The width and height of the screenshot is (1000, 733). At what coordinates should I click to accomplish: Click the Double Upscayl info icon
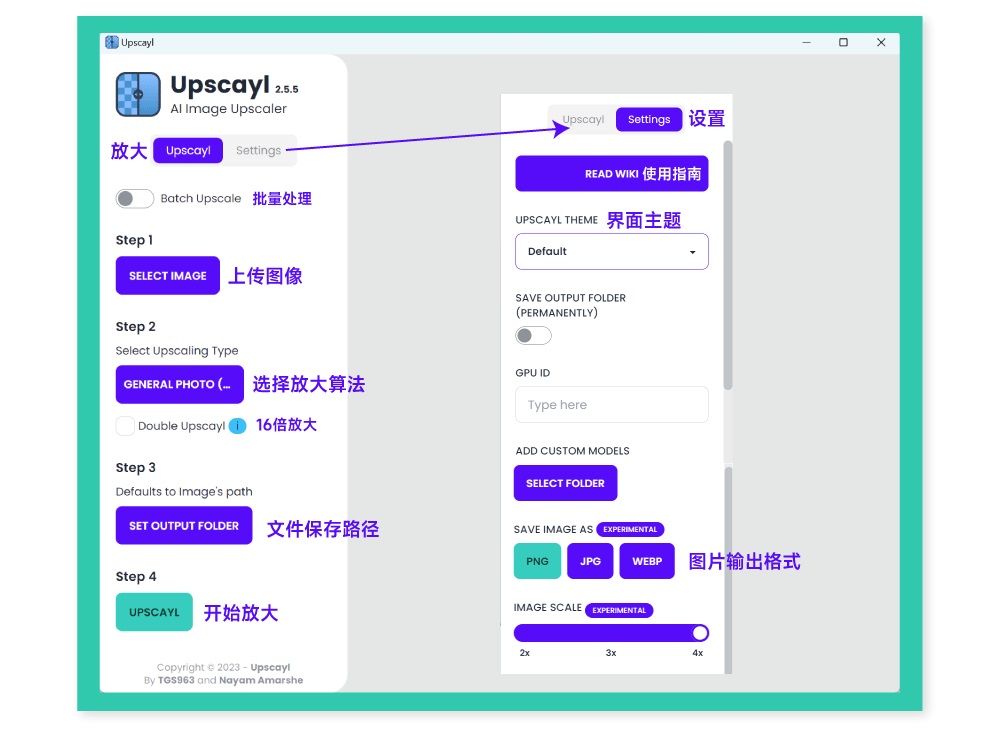(x=237, y=426)
